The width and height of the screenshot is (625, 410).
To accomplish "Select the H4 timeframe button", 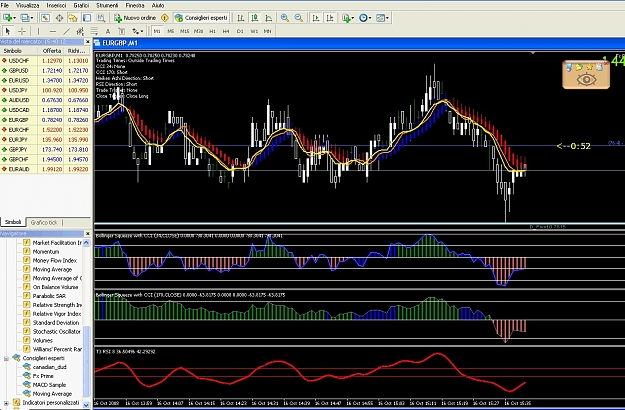I will (226, 31).
